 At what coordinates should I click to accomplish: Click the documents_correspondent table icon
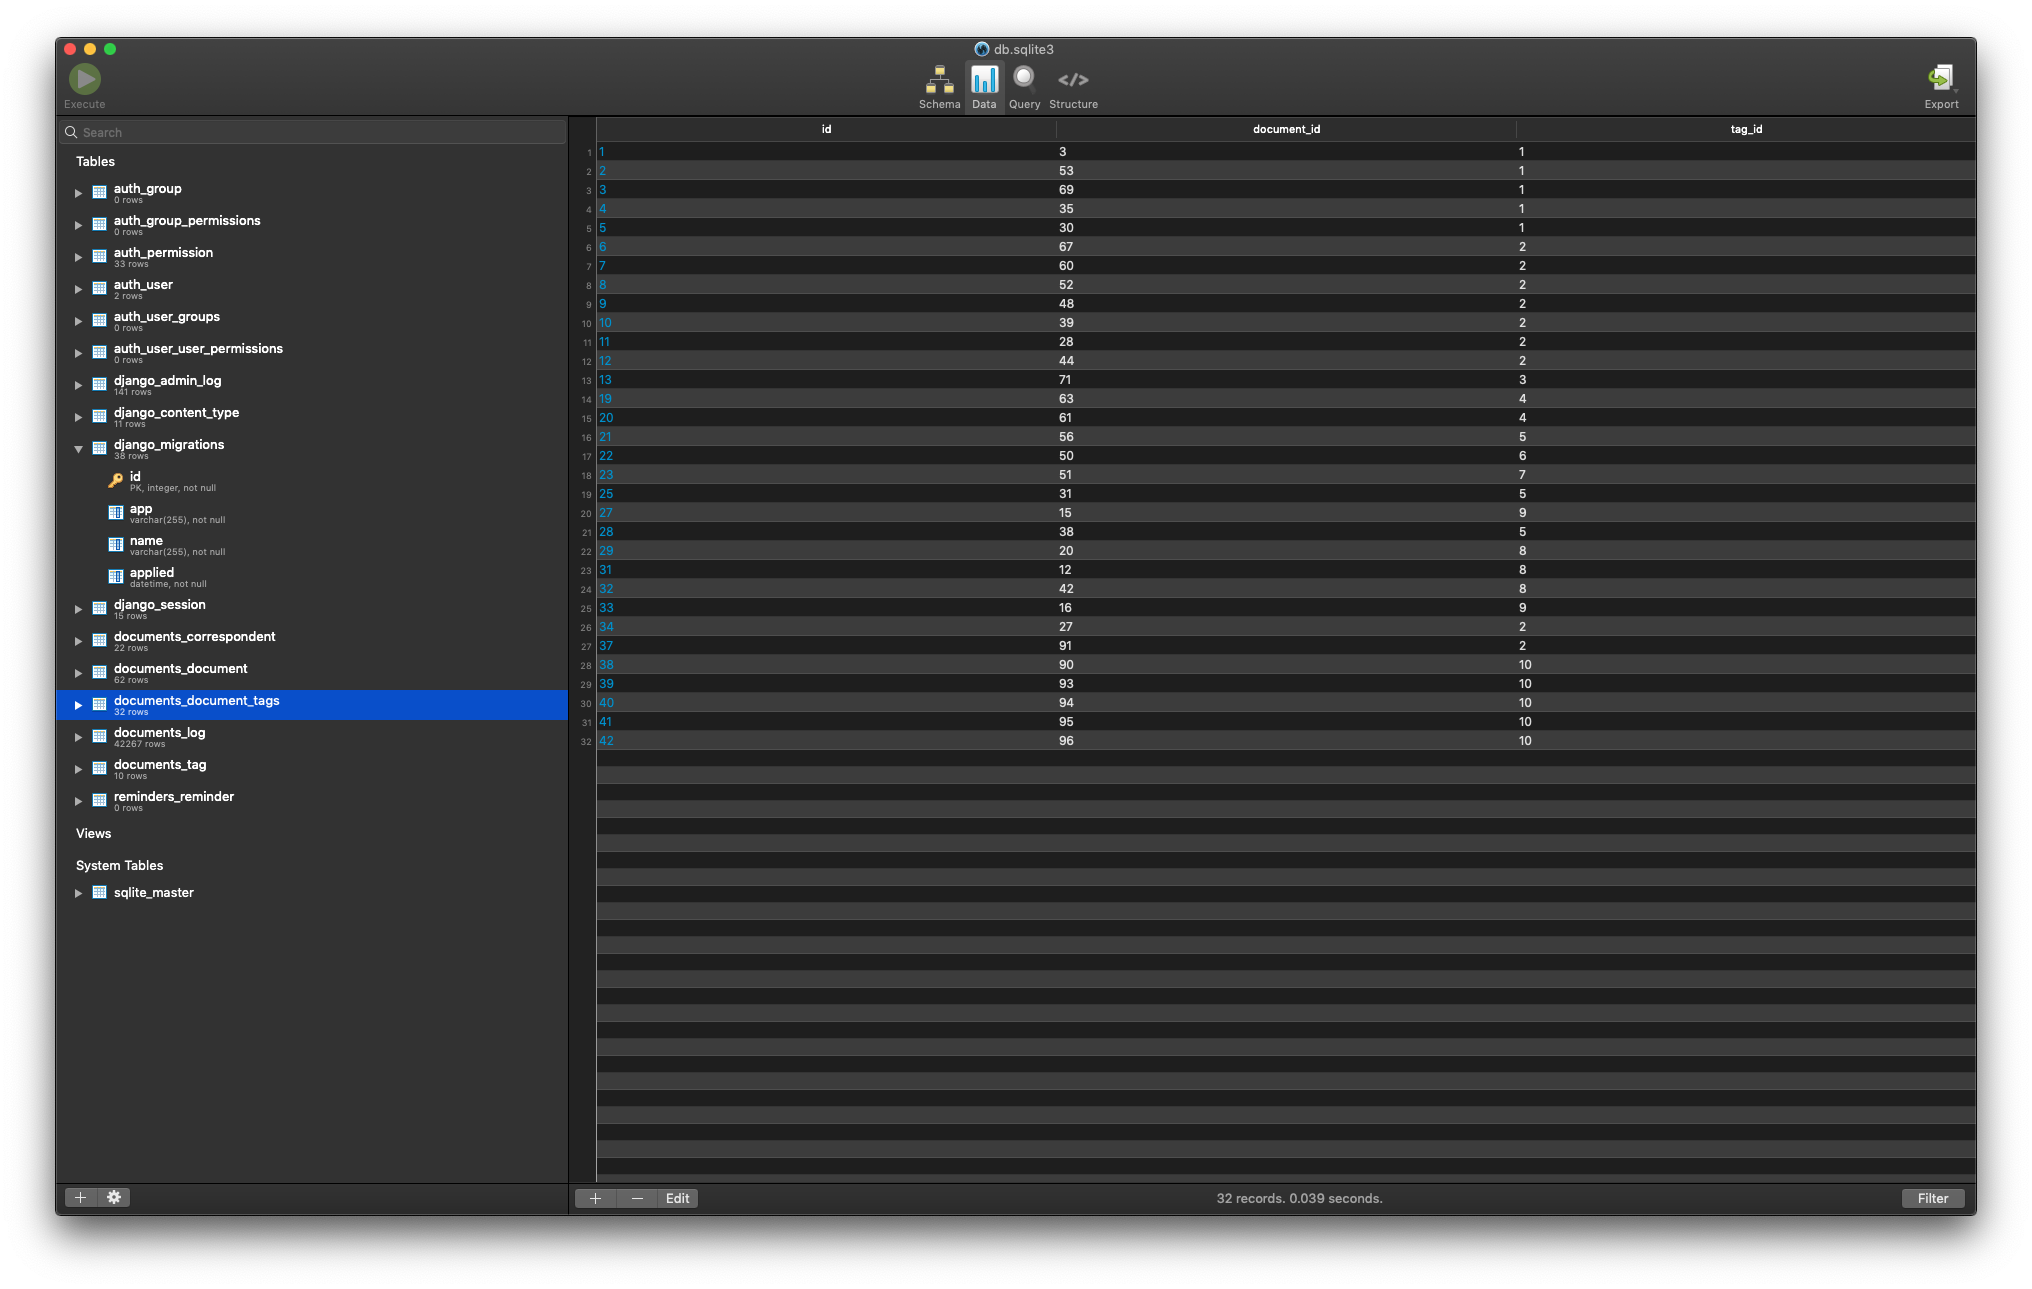click(x=100, y=640)
